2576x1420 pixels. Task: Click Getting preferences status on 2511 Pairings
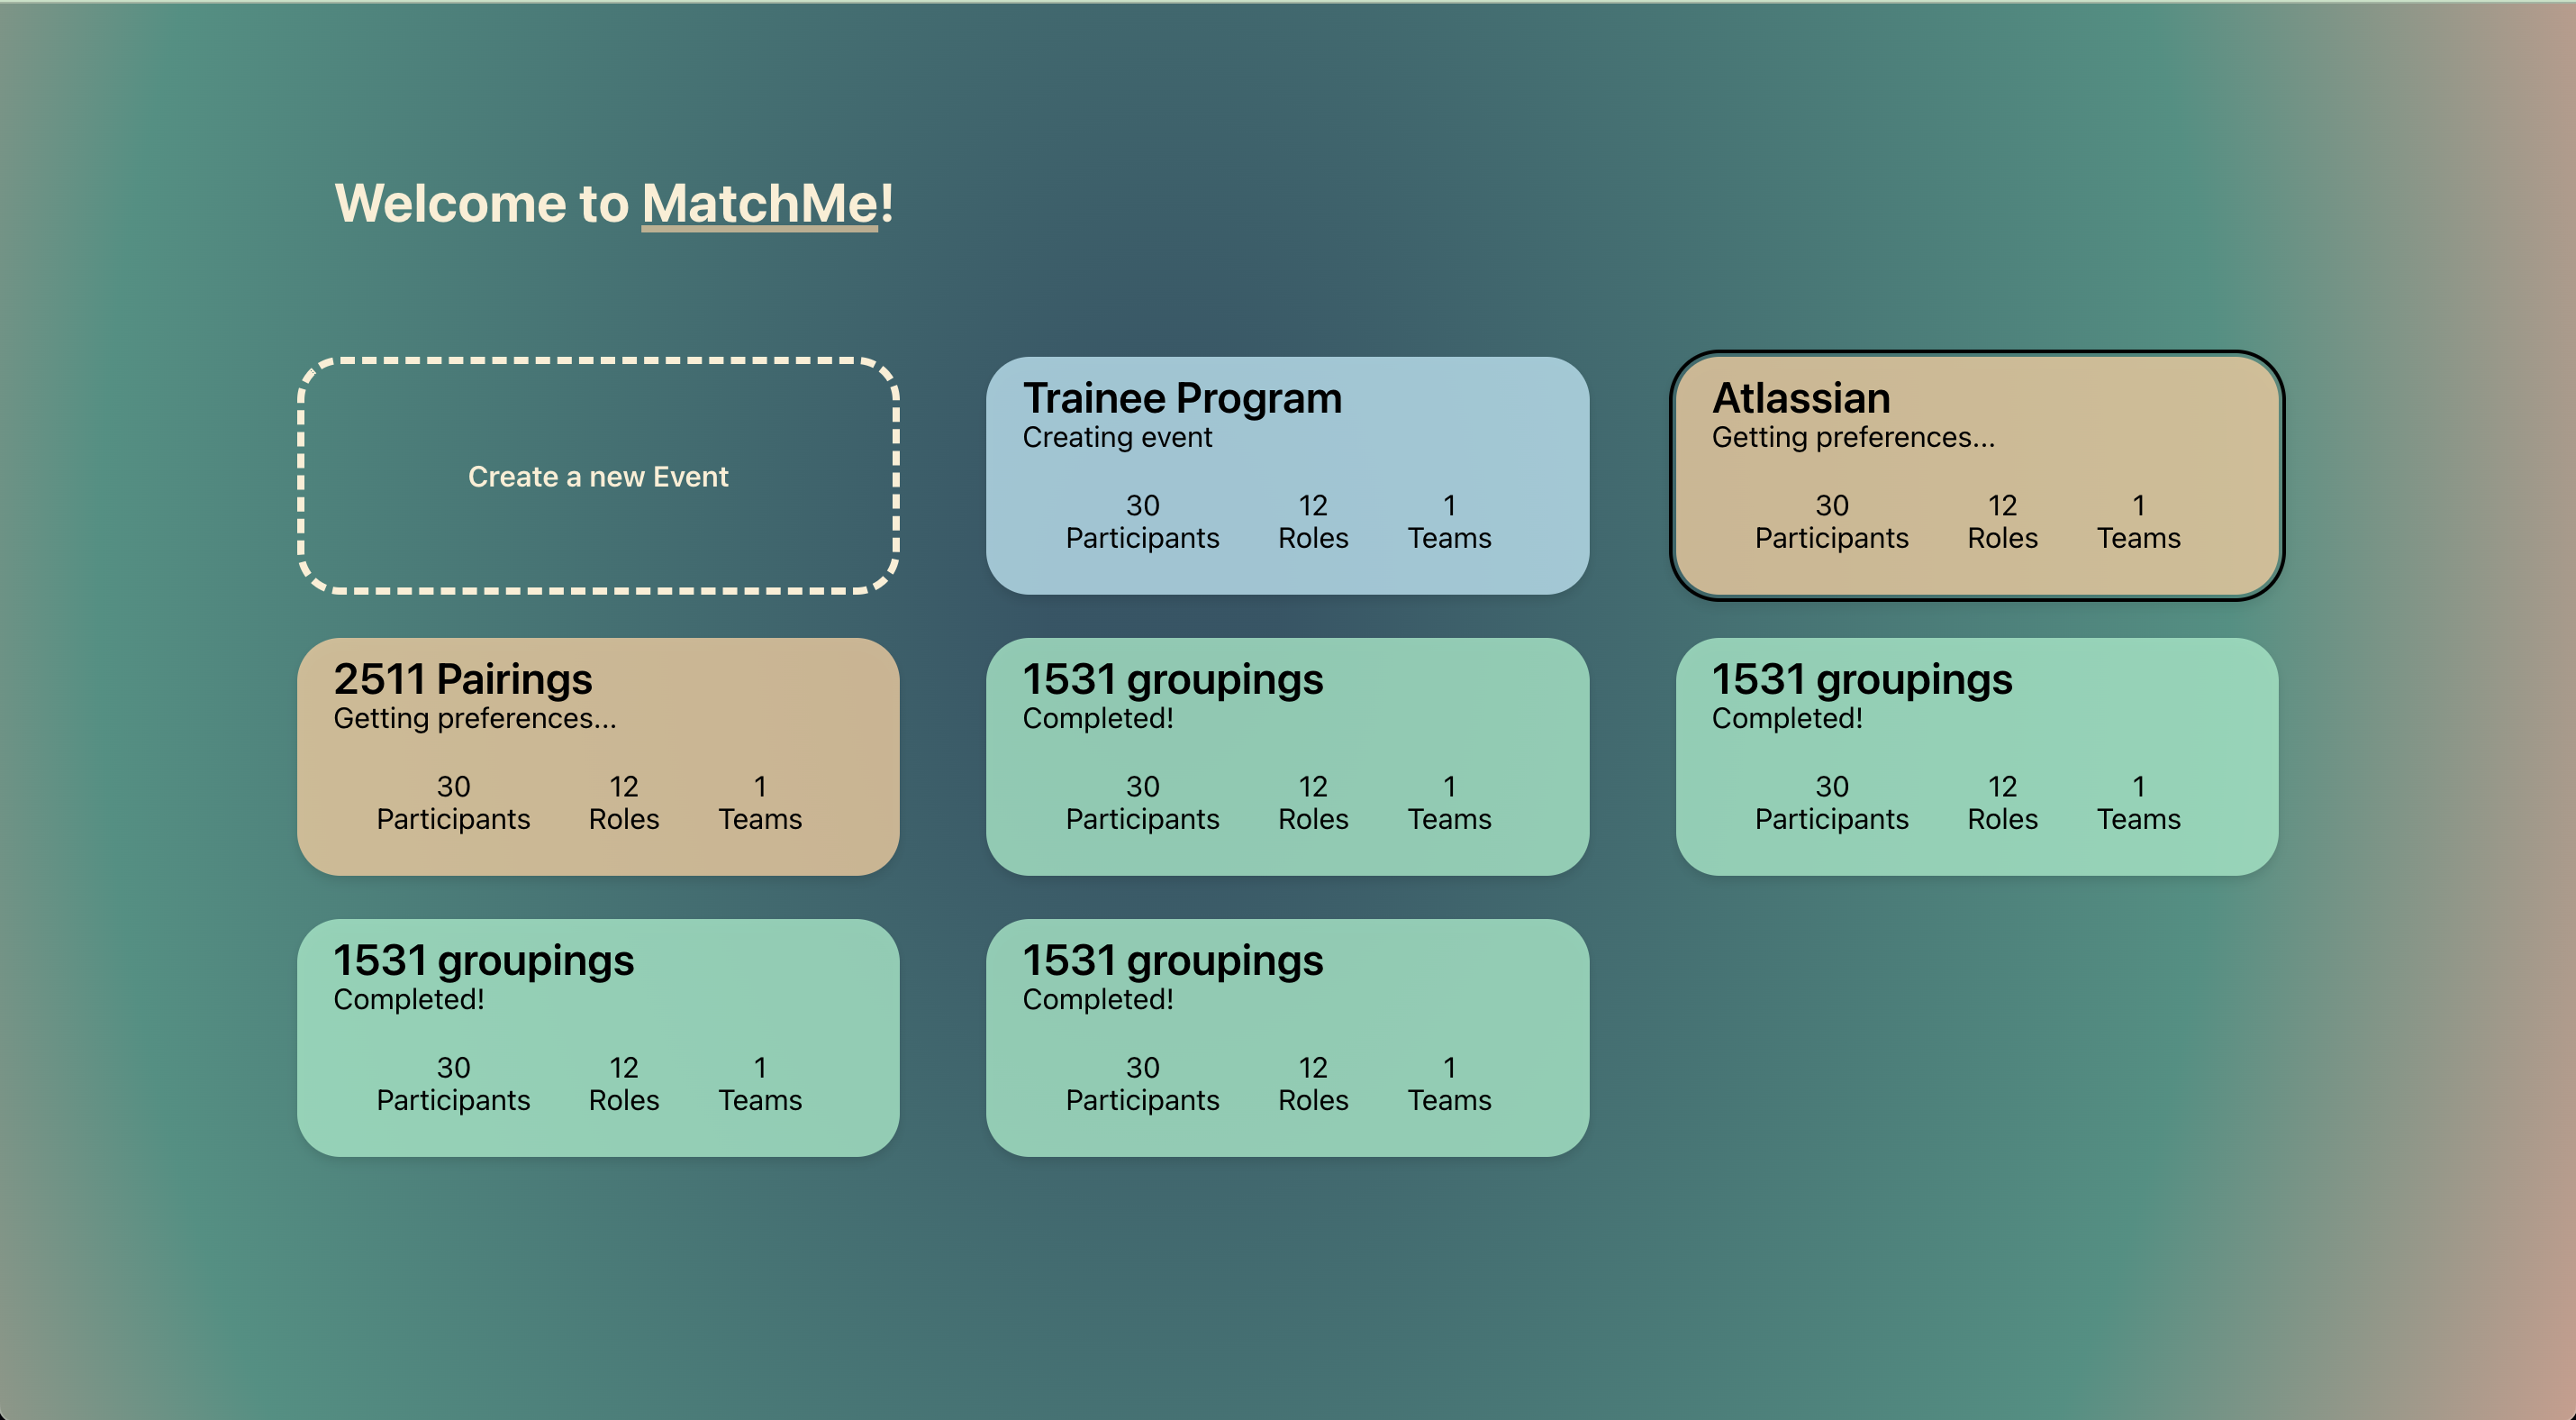click(x=474, y=718)
